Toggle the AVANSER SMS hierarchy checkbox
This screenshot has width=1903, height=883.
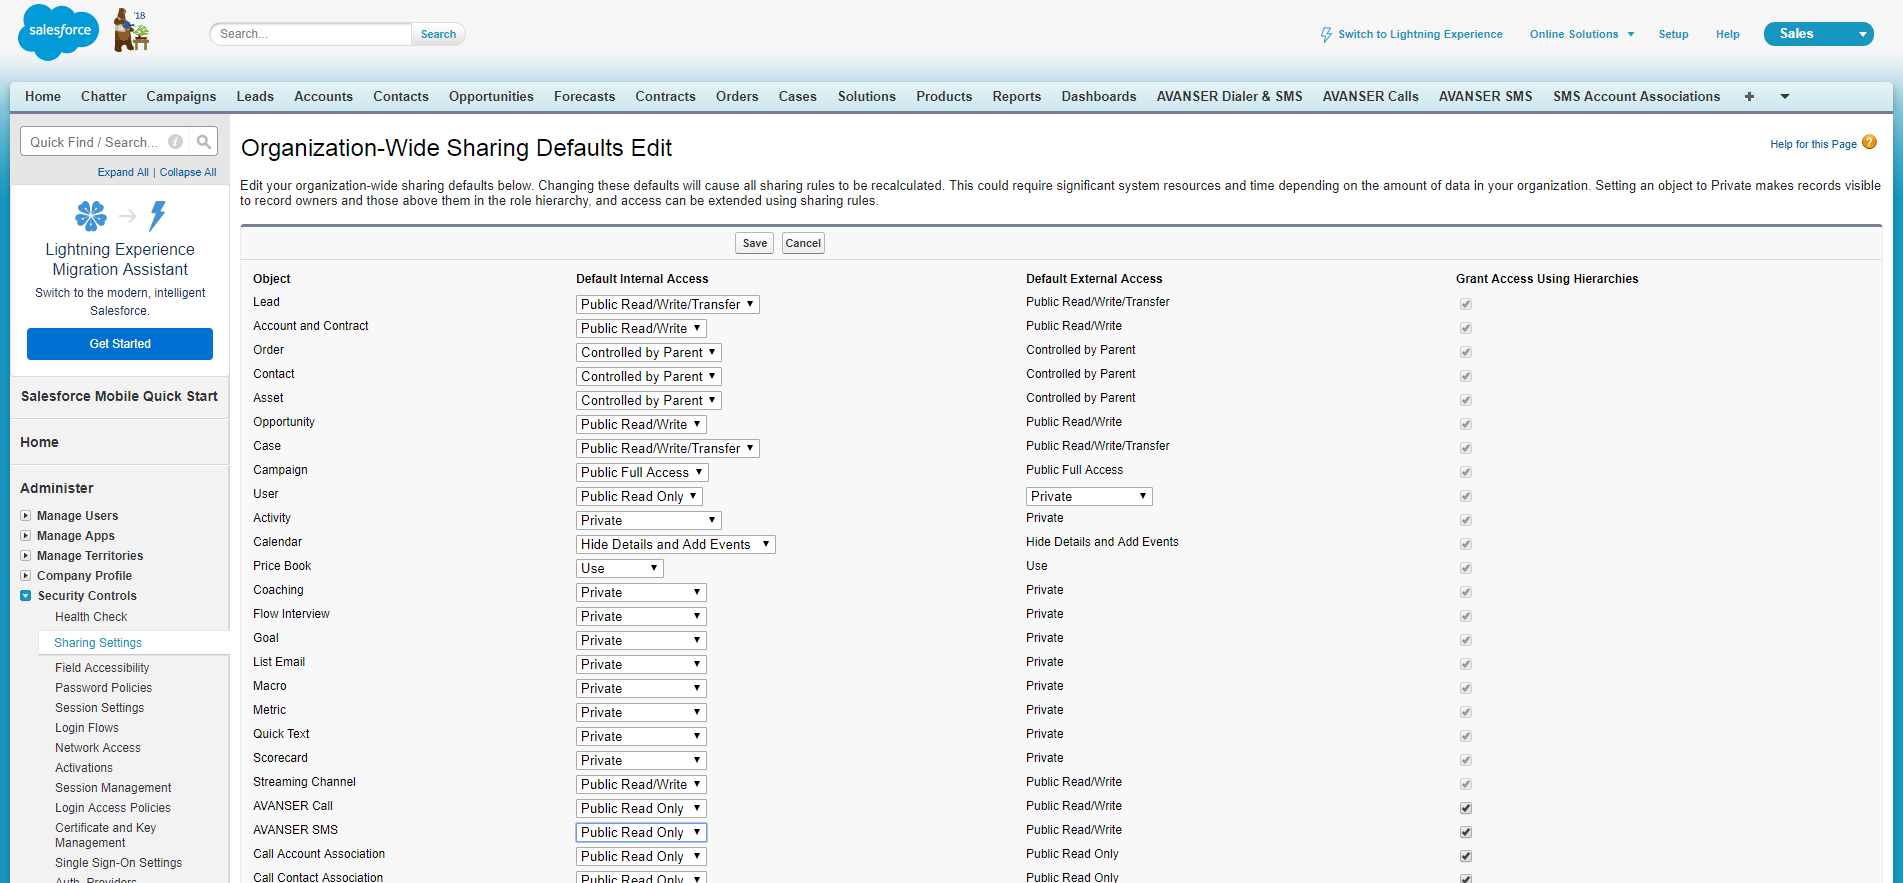point(1466,832)
